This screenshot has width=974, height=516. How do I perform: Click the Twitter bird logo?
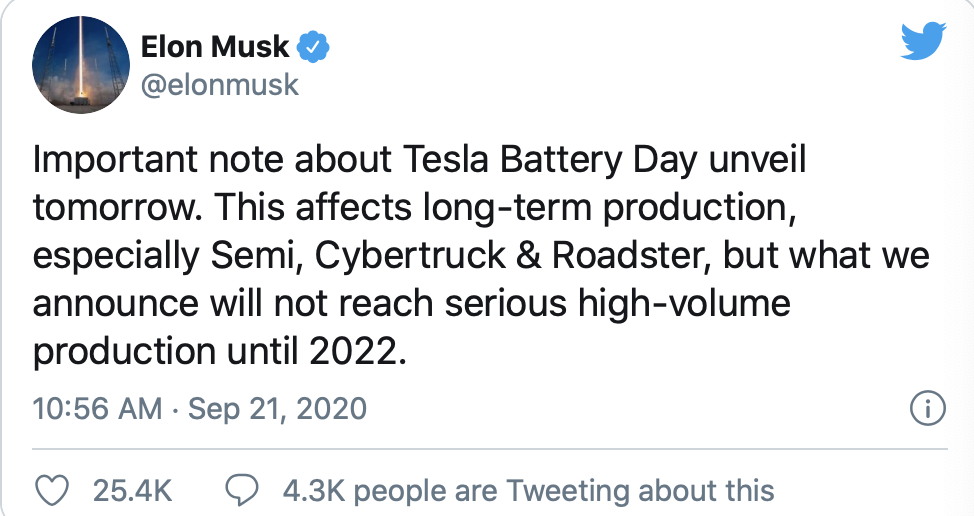tap(923, 40)
